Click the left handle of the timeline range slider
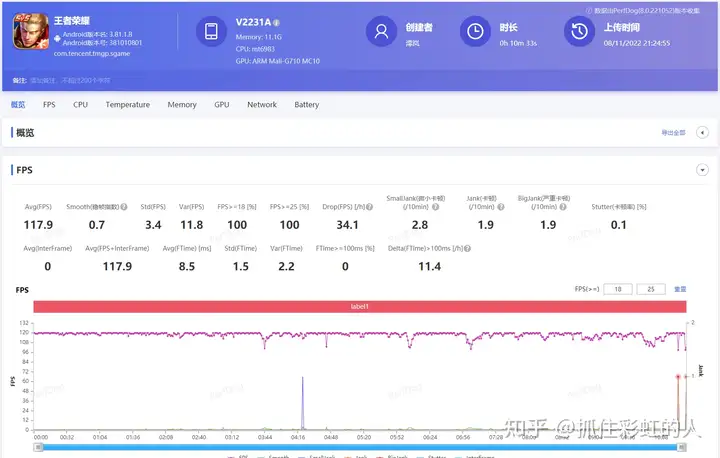 (39, 447)
